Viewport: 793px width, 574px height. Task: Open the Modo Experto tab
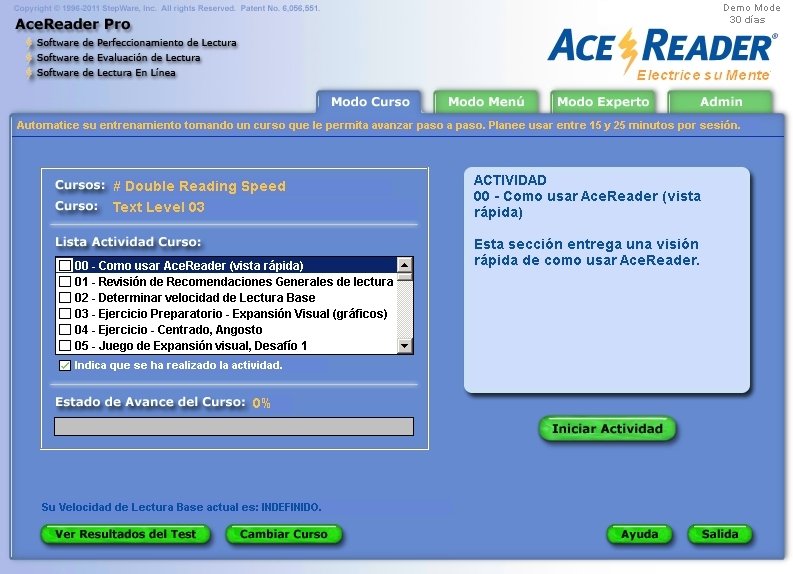[603, 102]
